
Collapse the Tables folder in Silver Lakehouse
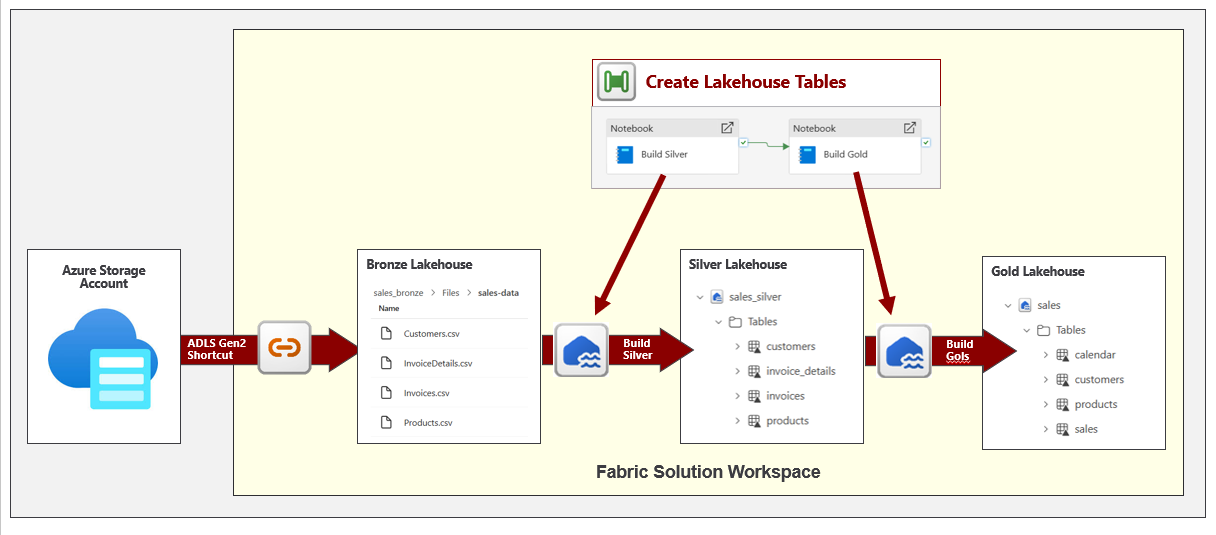tap(718, 322)
